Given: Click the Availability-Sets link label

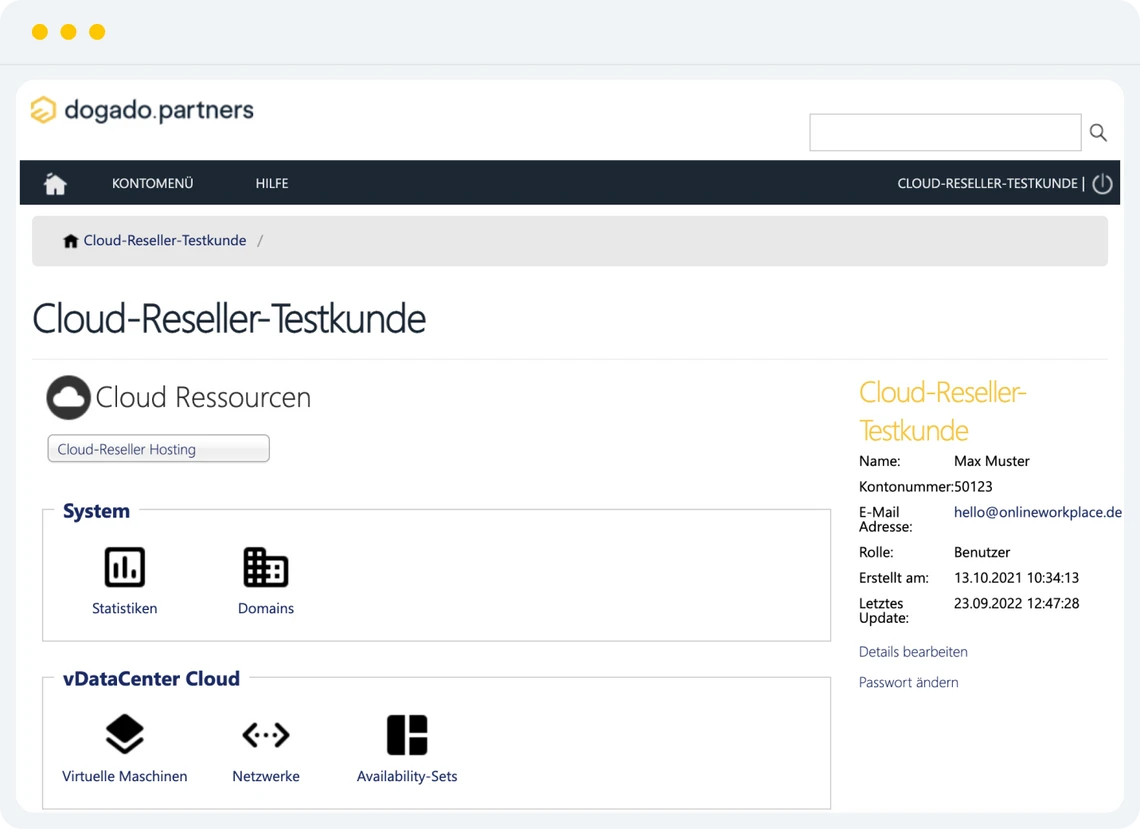Looking at the screenshot, I should 407,777.
